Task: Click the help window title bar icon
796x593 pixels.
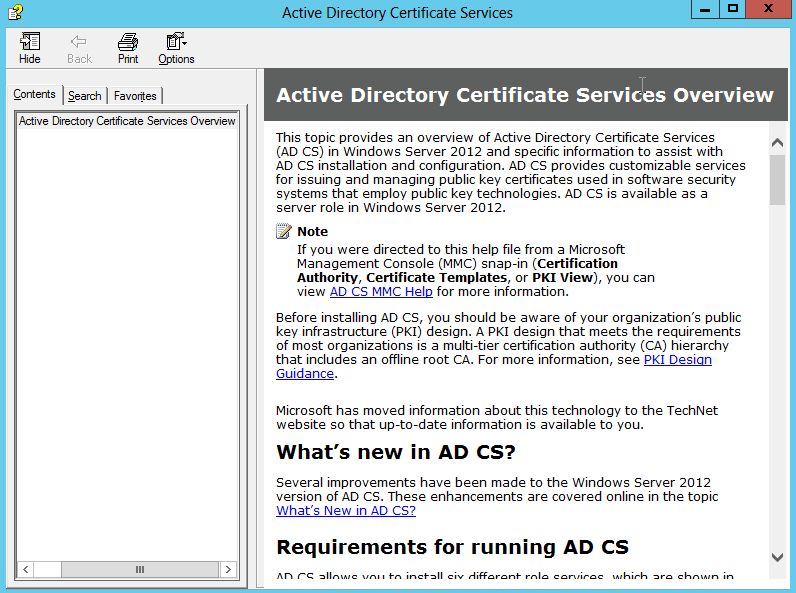Action: point(16,12)
